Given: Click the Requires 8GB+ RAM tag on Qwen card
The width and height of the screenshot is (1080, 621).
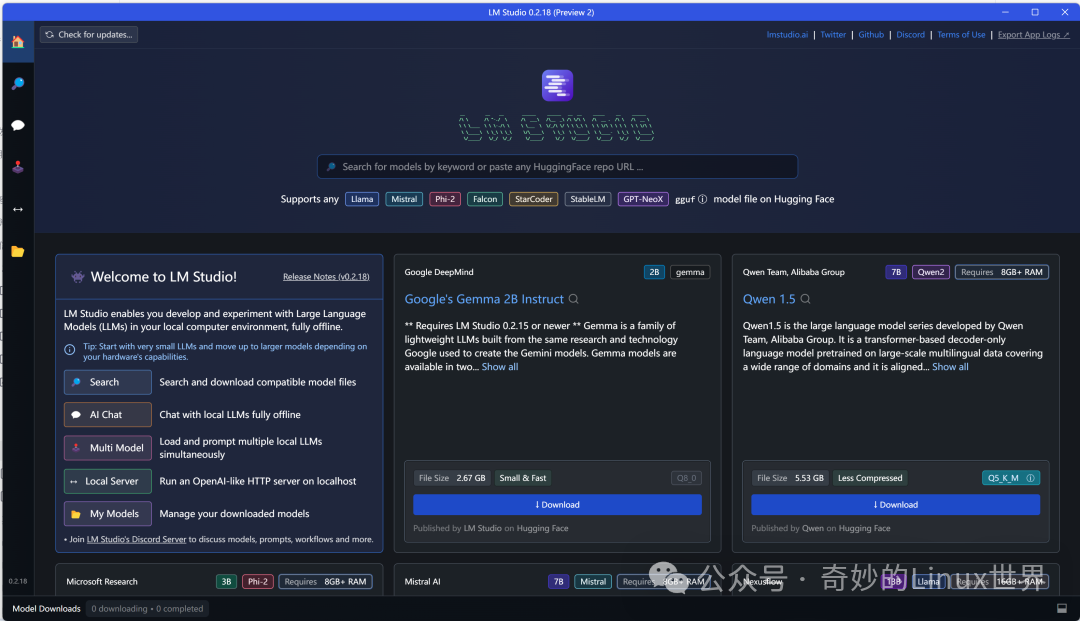Looking at the screenshot, I should point(1001,272).
